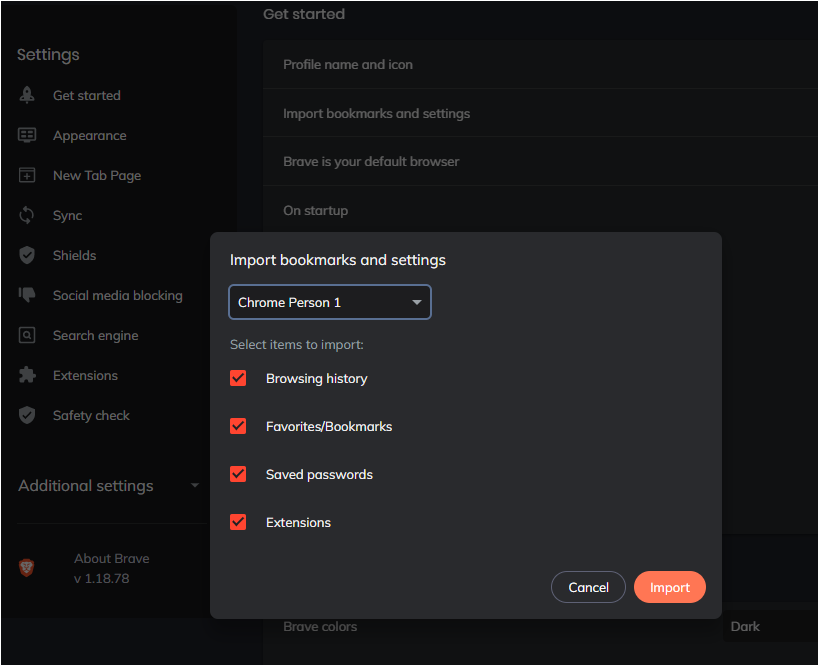Open Appearance settings section
This screenshot has width=819, height=666.
[x=90, y=135]
